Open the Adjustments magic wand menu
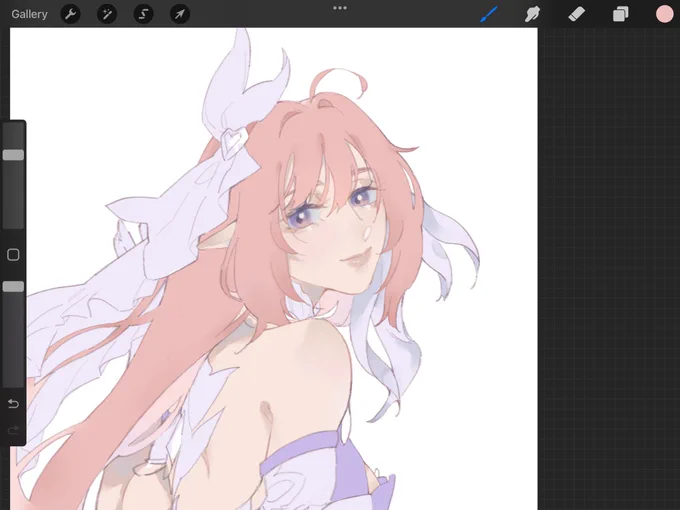The width and height of the screenshot is (680, 510). [x=107, y=14]
